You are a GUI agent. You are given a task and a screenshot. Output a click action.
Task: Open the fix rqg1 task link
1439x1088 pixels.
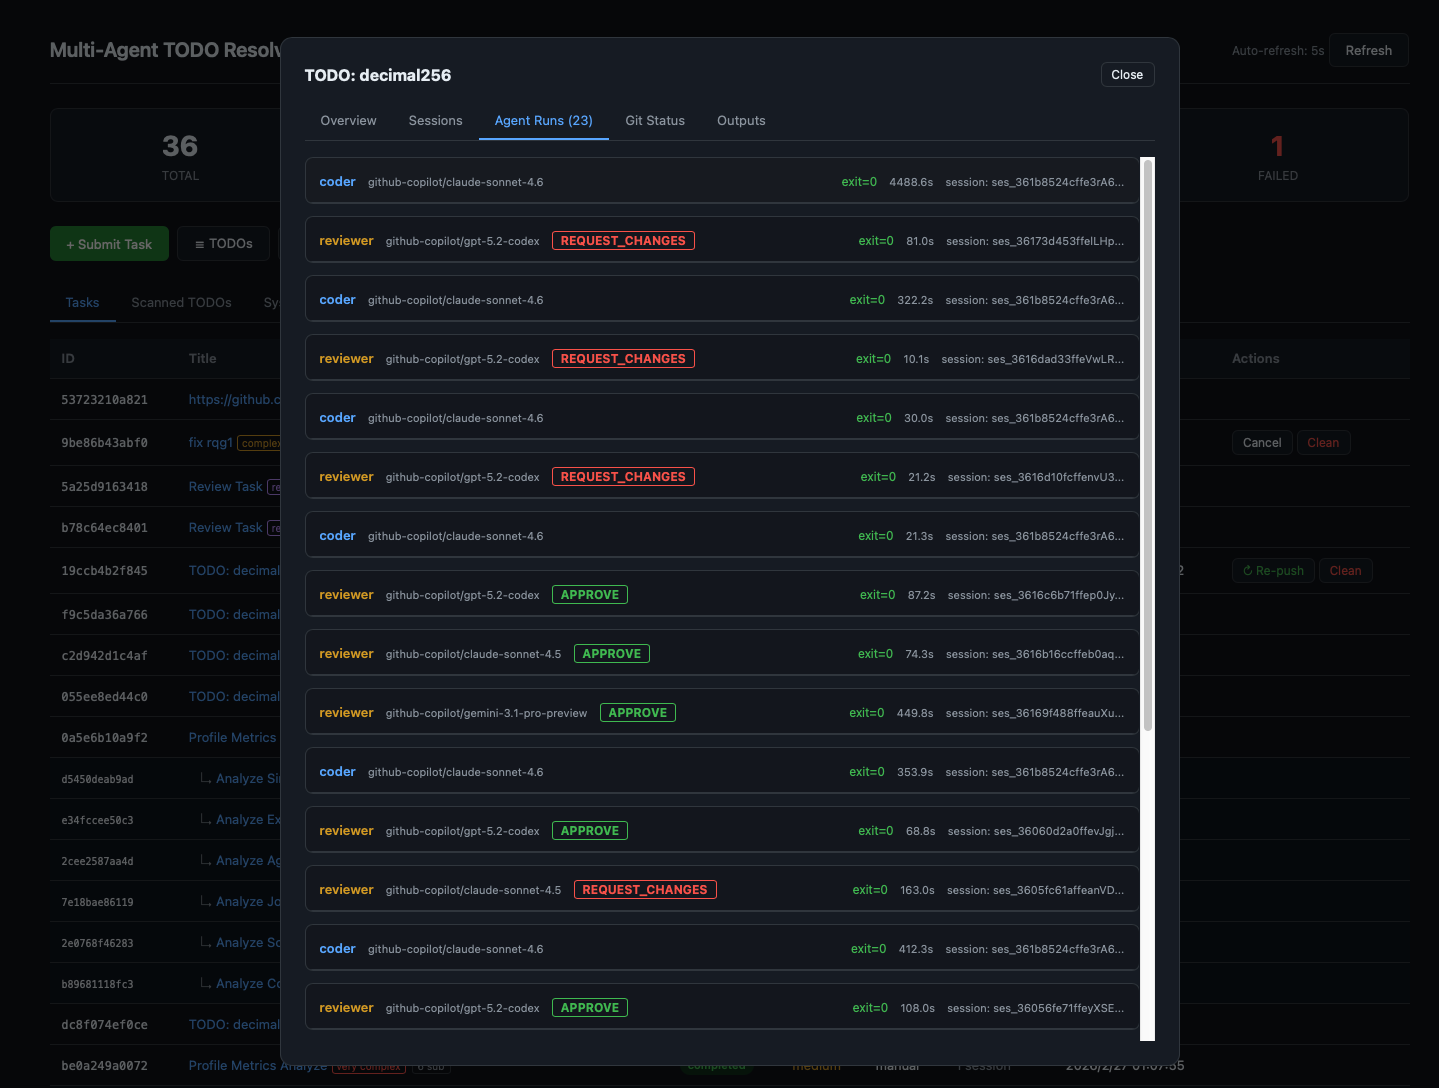coord(210,442)
